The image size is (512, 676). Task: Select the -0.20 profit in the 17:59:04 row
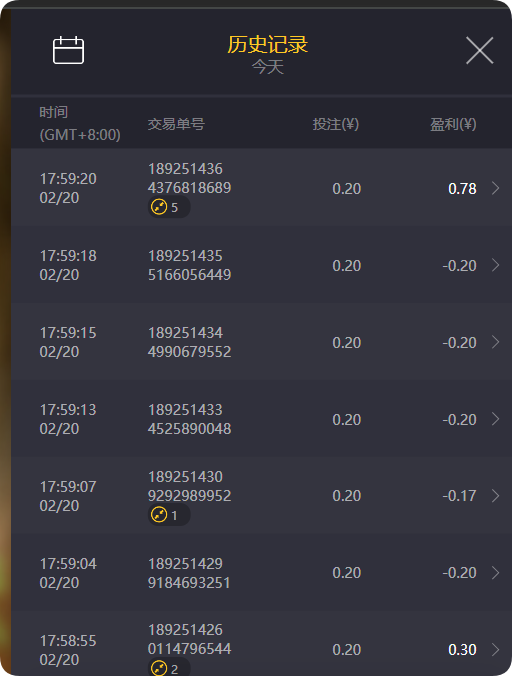click(x=459, y=573)
